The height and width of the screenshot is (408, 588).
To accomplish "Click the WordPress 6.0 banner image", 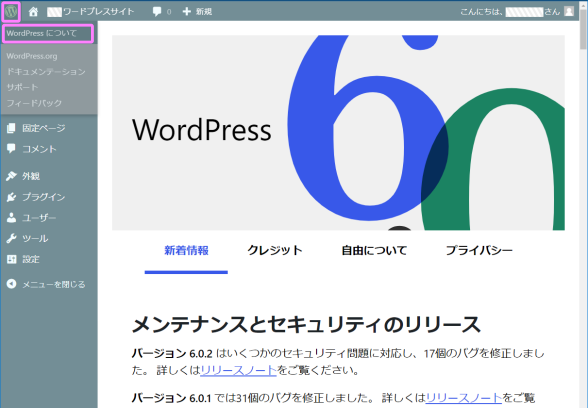I will pos(338,133).
